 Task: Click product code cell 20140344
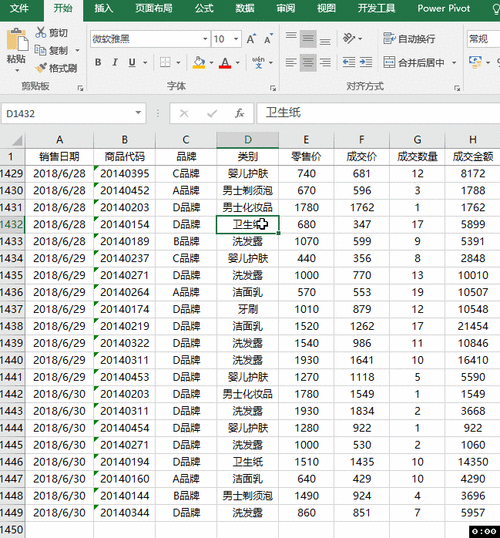pos(124,513)
